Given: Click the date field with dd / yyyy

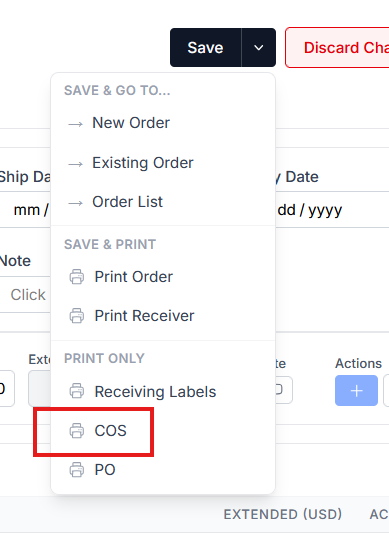Looking at the screenshot, I should 332,210.
